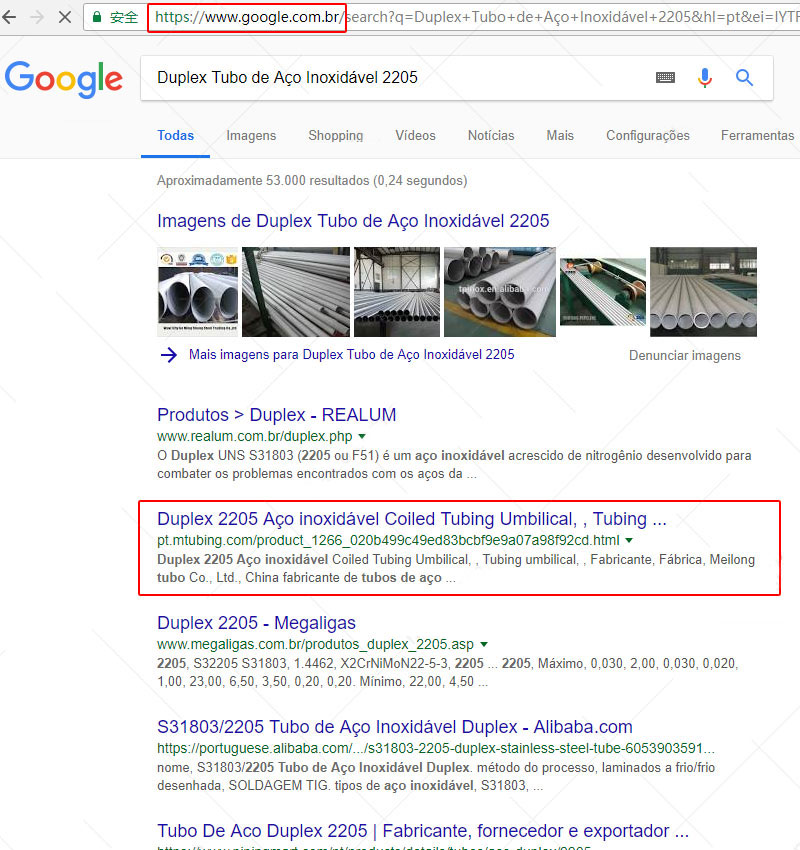
Task: Click Denunciar imagens link
Action: coord(684,355)
